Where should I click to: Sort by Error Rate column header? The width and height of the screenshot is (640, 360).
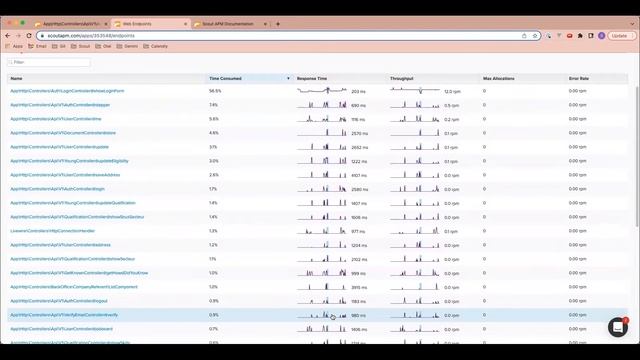pos(578,78)
